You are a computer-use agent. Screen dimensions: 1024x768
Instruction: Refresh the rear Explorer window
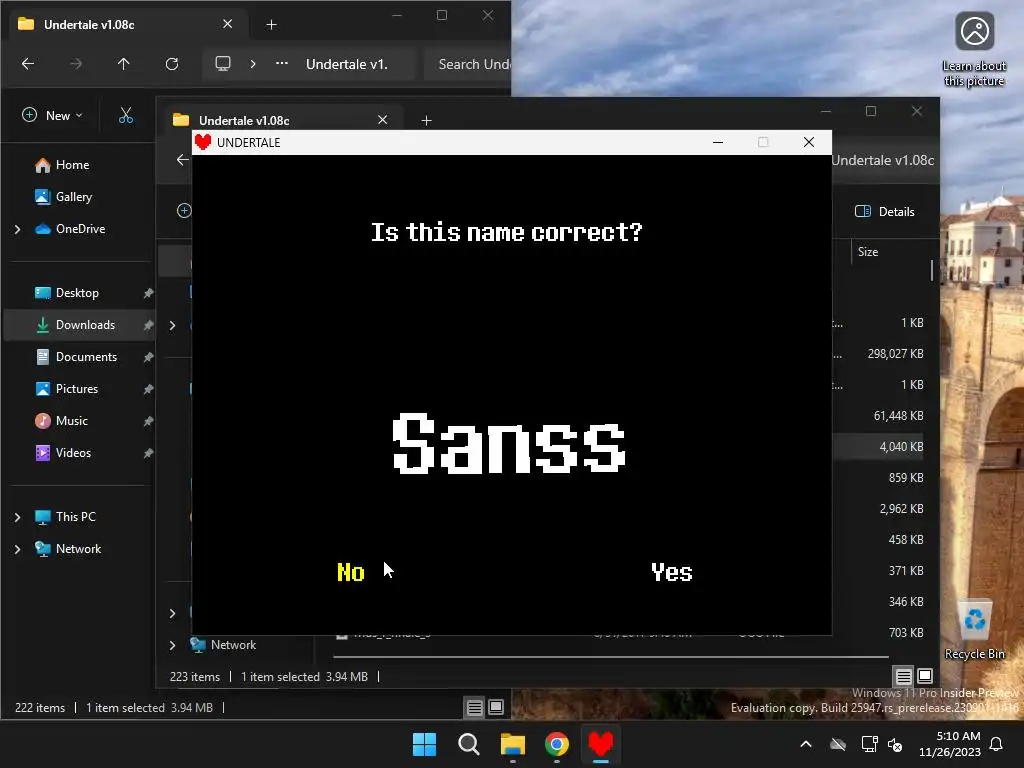click(x=172, y=64)
